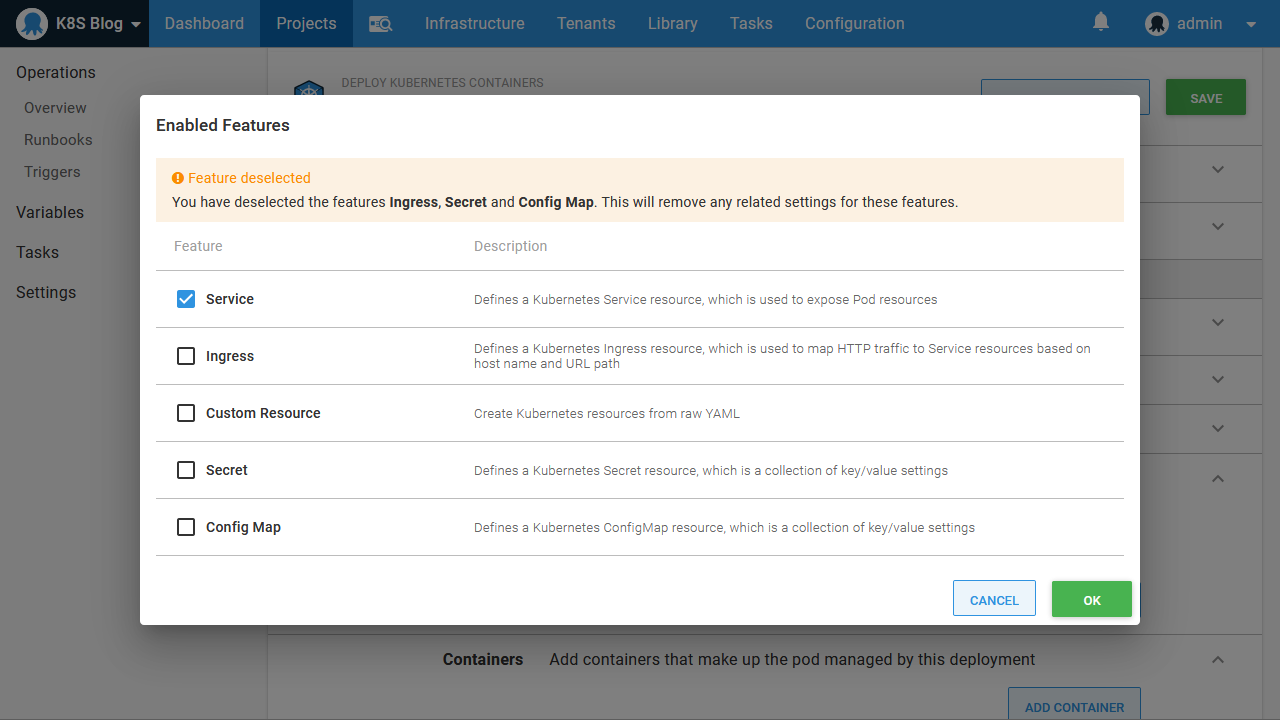Screen dimensions: 1280x720
Task: Enable the Ingress feature checkbox
Action: [186, 356]
